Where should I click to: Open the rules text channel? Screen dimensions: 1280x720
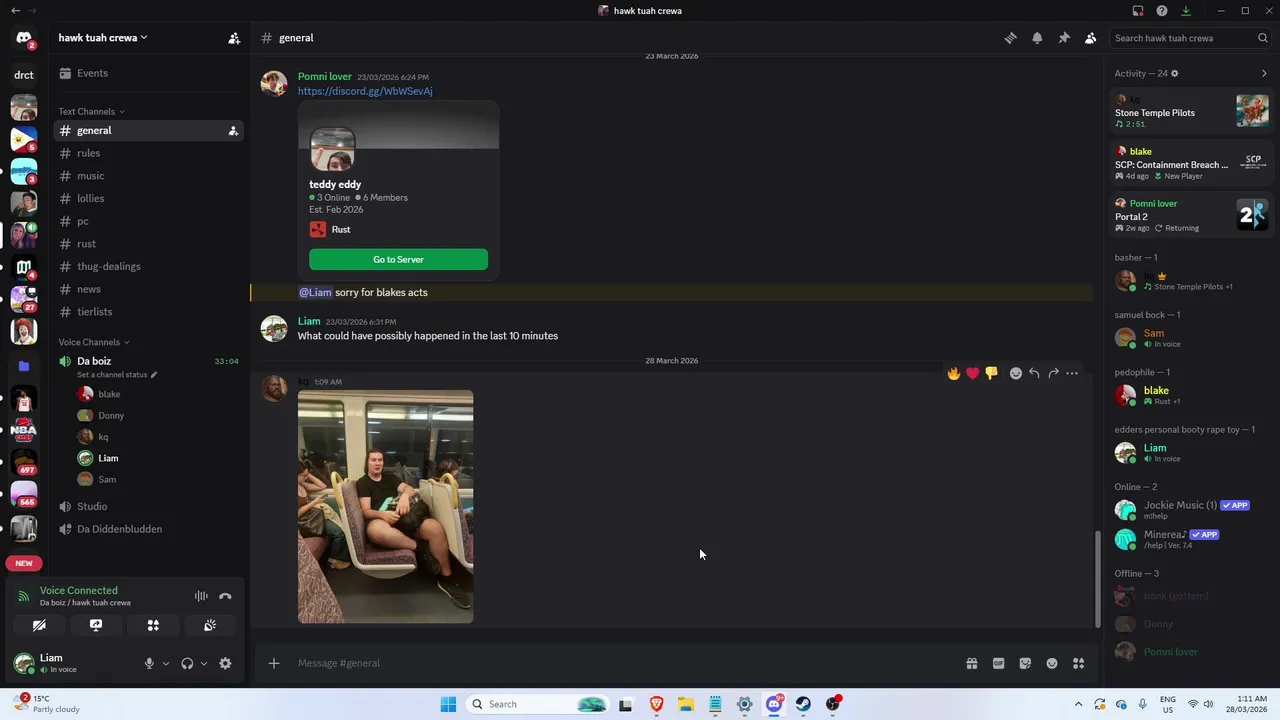pyautogui.click(x=148, y=153)
